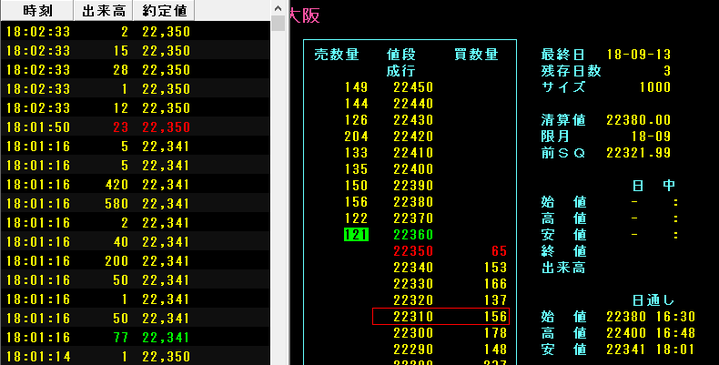This screenshot has width=719, height=365.
Task: Click price 22420 in the order book
Action: point(413,137)
